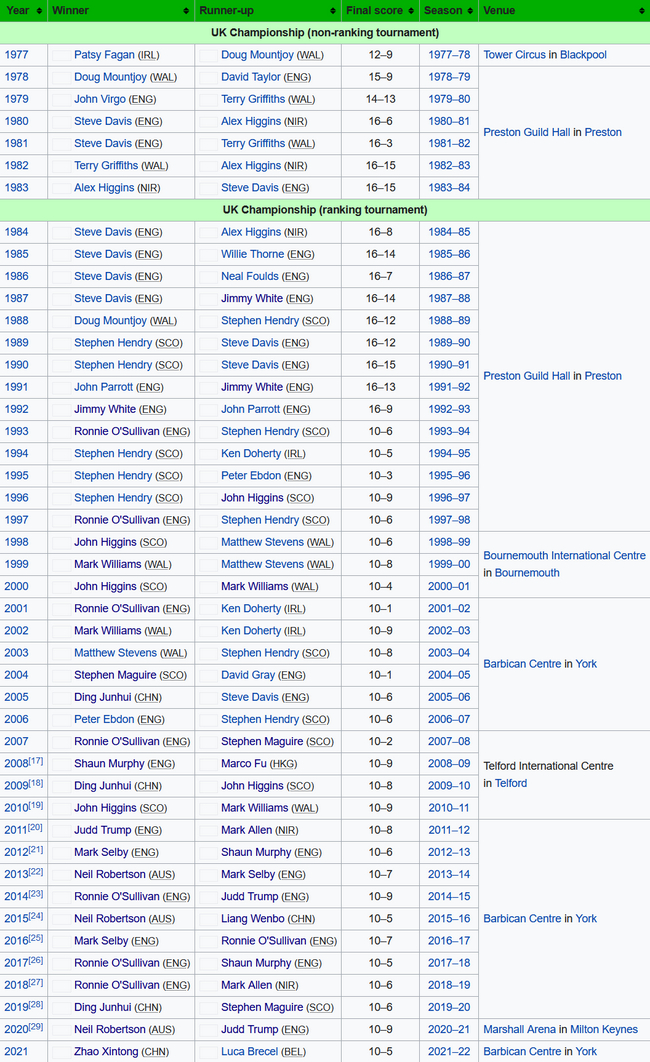Open Patsy Fagan's player page
The width and height of the screenshot is (650, 1062).
pos(103,55)
